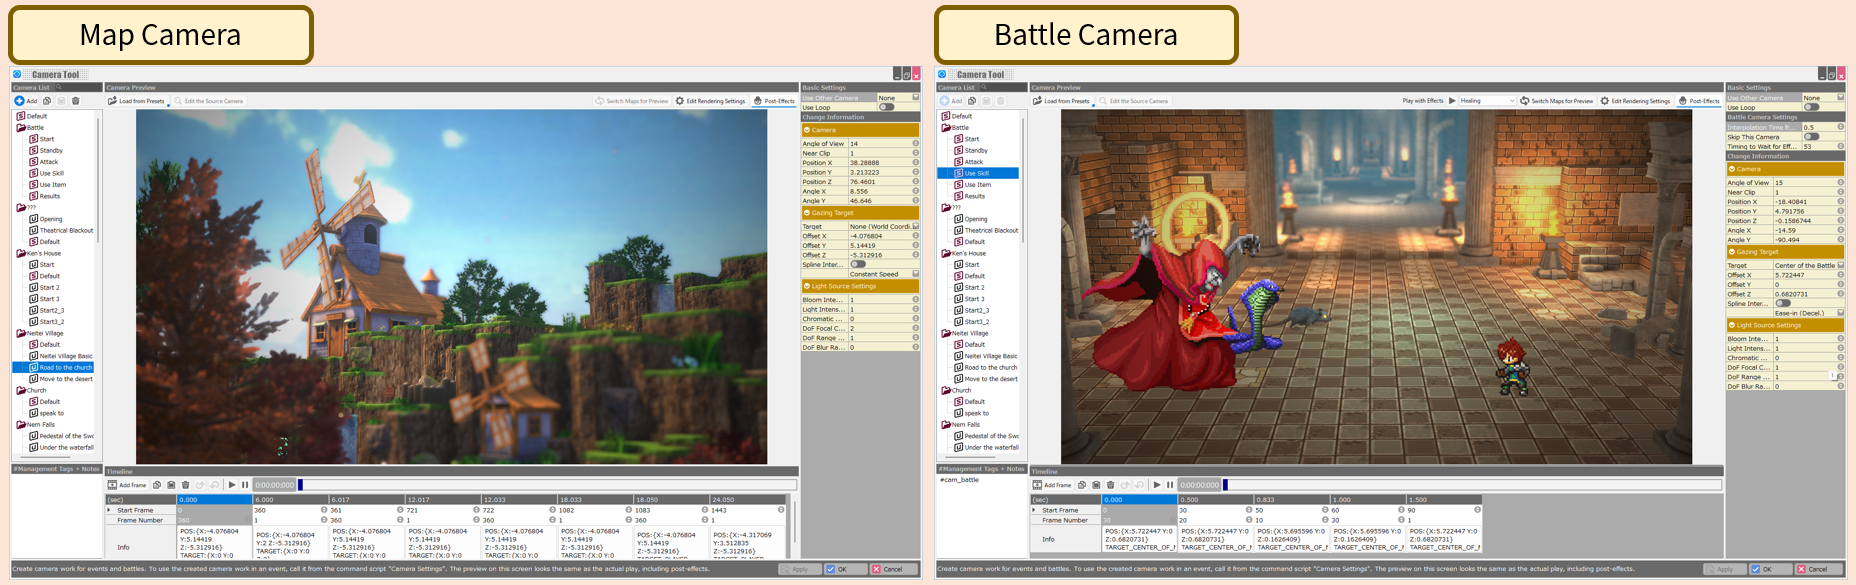Image resolution: width=1856 pixels, height=585 pixels.
Task: Open Healing effect dropdown in Battle Camera
Action: 1487,101
